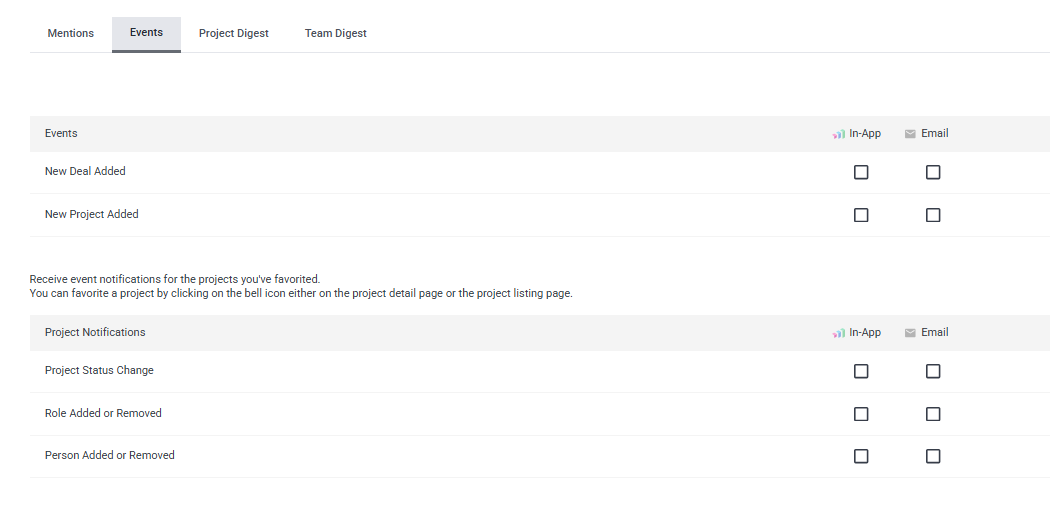Viewport: 1050px width, 512px height.
Task: Click the Email envelope icon in the Events header
Action: point(910,134)
